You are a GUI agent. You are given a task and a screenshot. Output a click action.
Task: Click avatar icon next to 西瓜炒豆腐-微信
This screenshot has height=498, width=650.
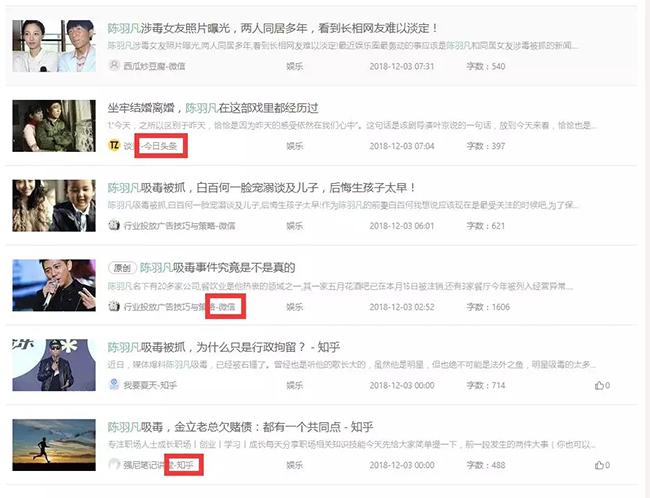tap(114, 65)
